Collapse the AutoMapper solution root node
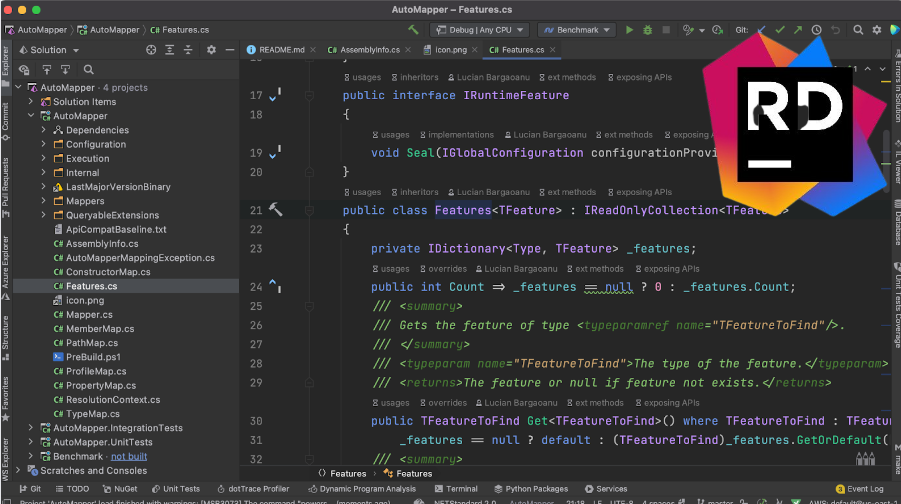The width and height of the screenshot is (901, 504). tap(18, 87)
